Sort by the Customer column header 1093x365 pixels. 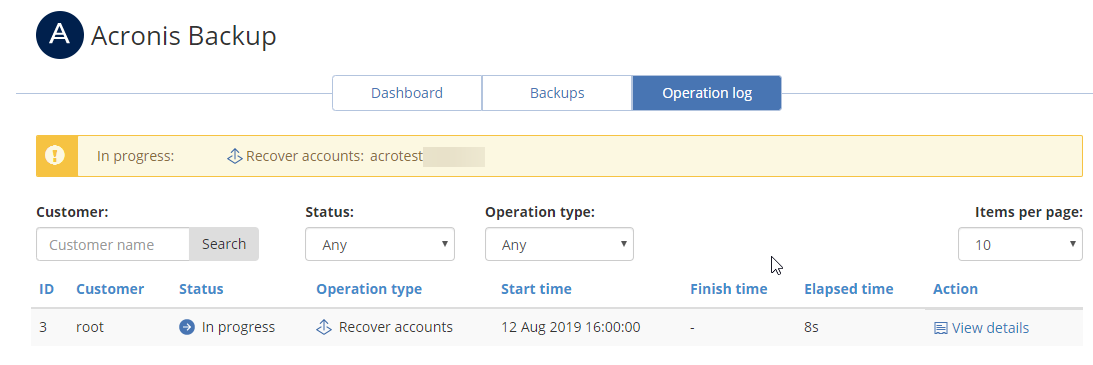pos(110,289)
